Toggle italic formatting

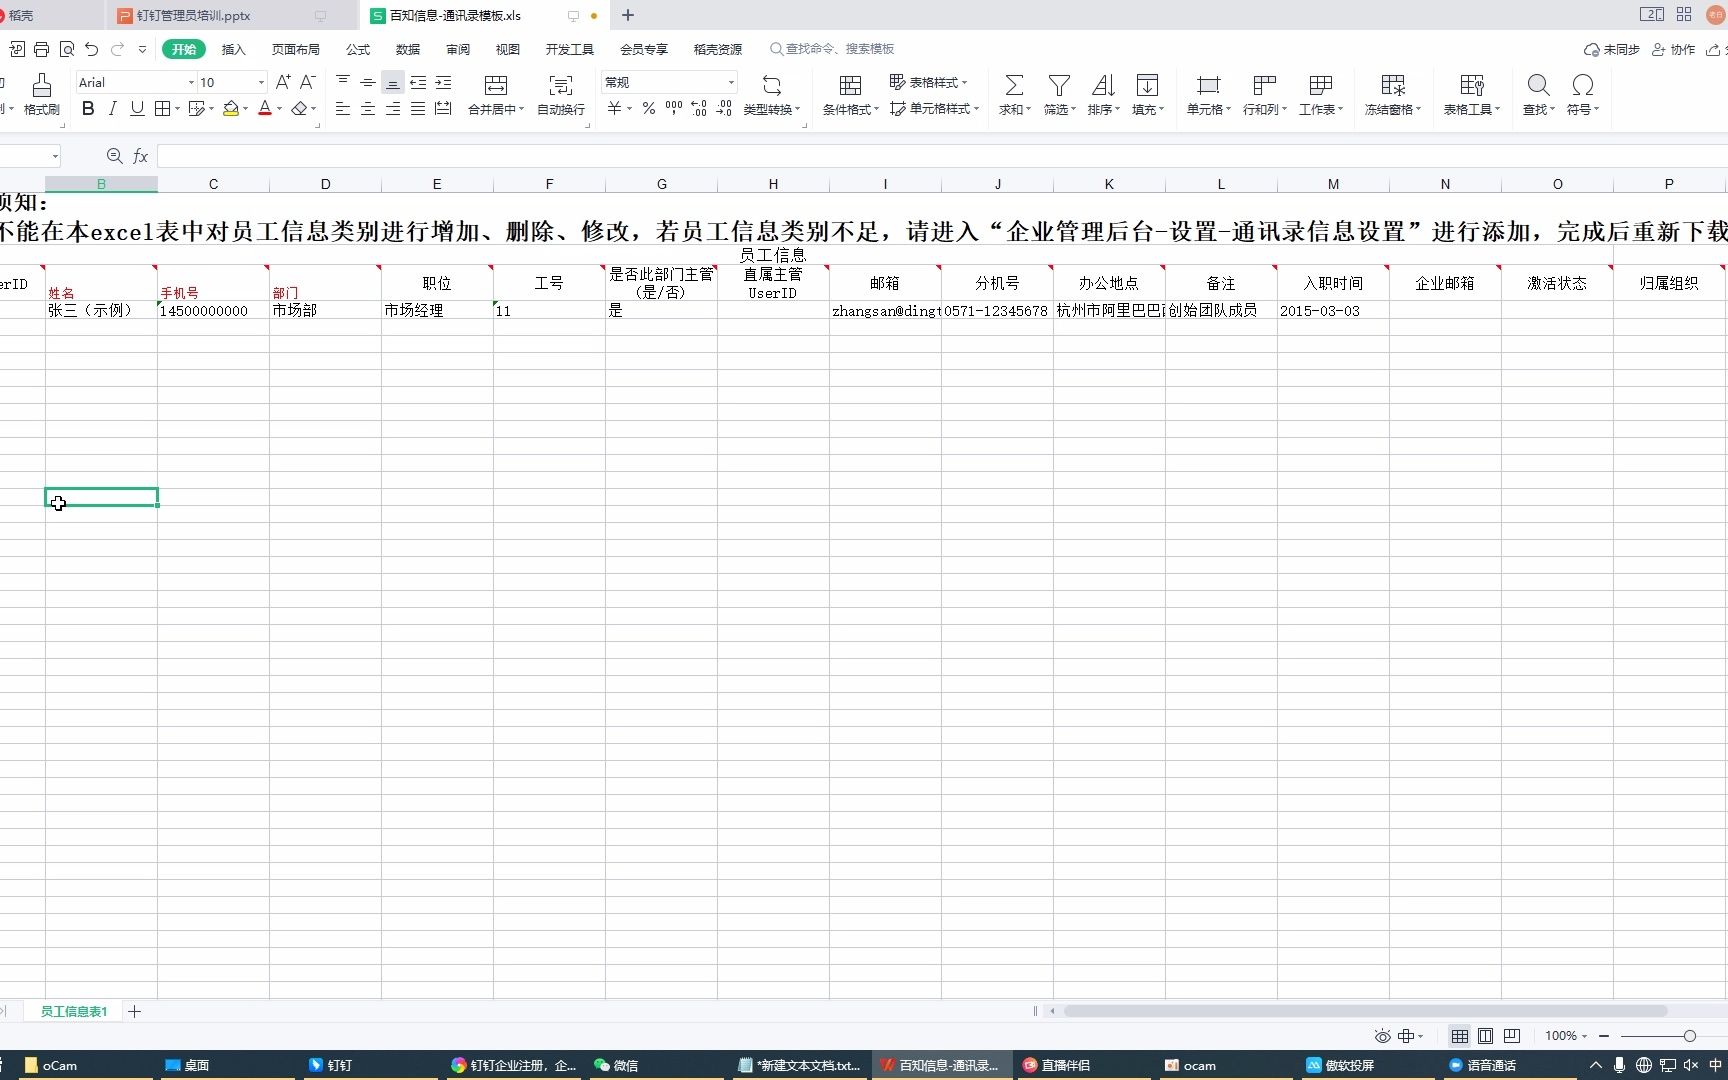pyautogui.click(x=112, y=108)
